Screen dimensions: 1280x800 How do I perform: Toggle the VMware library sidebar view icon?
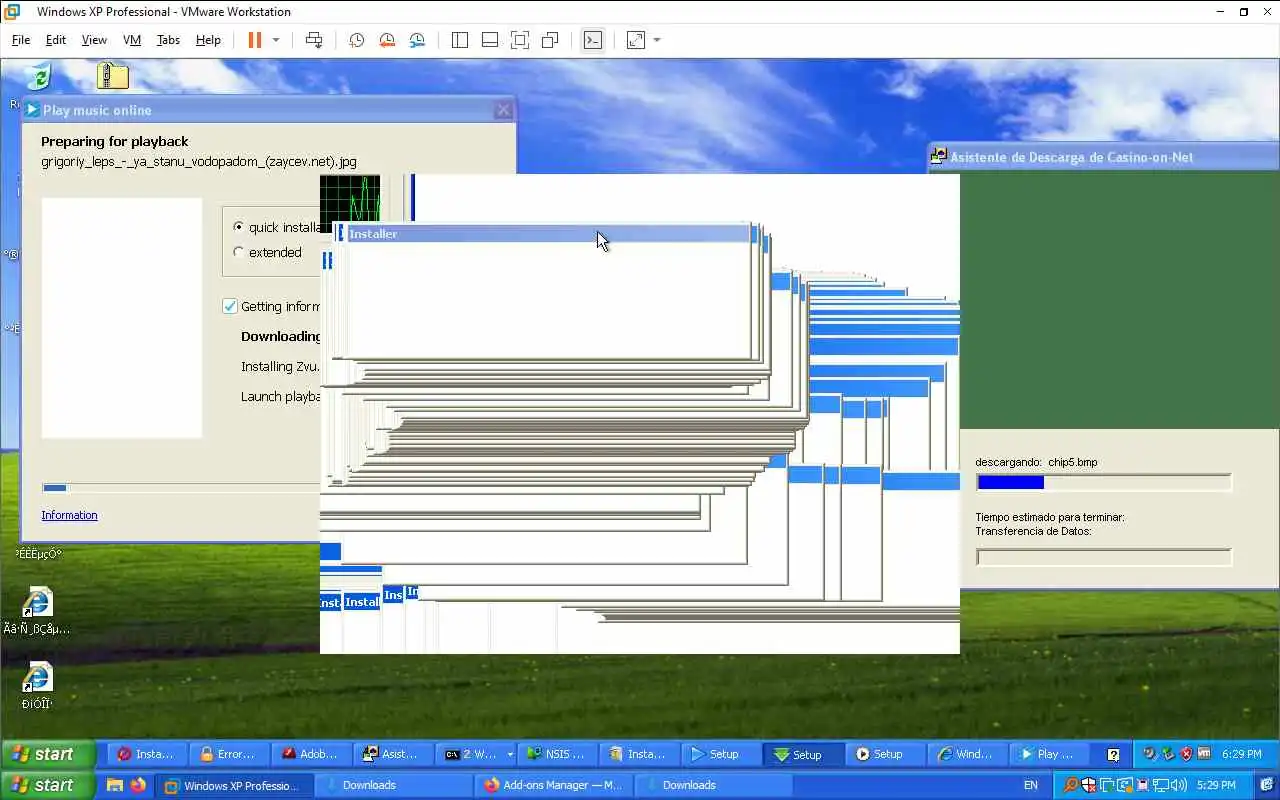pos(460,40)
